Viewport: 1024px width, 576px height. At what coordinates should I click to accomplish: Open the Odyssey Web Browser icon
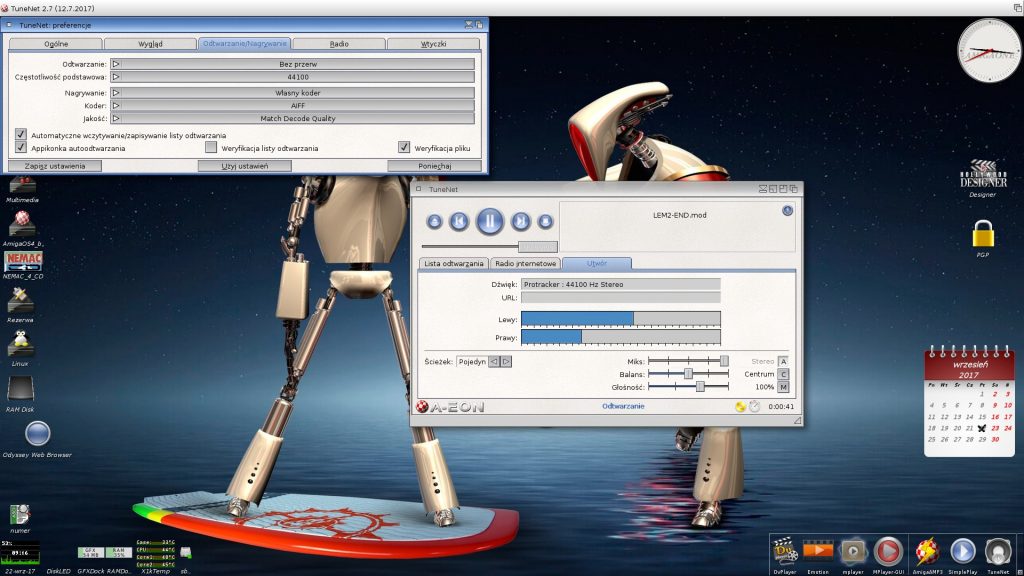tap(37, 434)
